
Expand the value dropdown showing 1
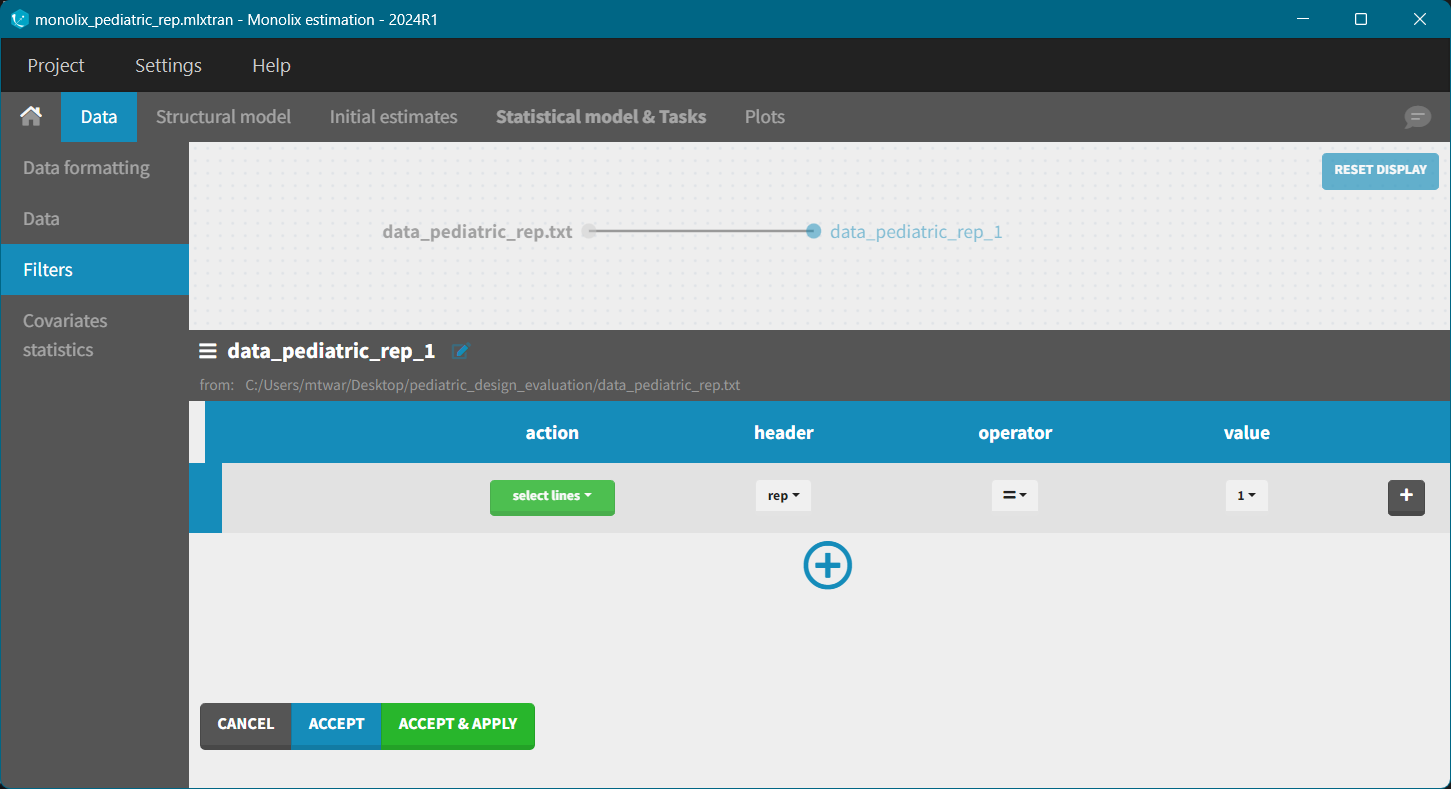tap(1246, 496)
